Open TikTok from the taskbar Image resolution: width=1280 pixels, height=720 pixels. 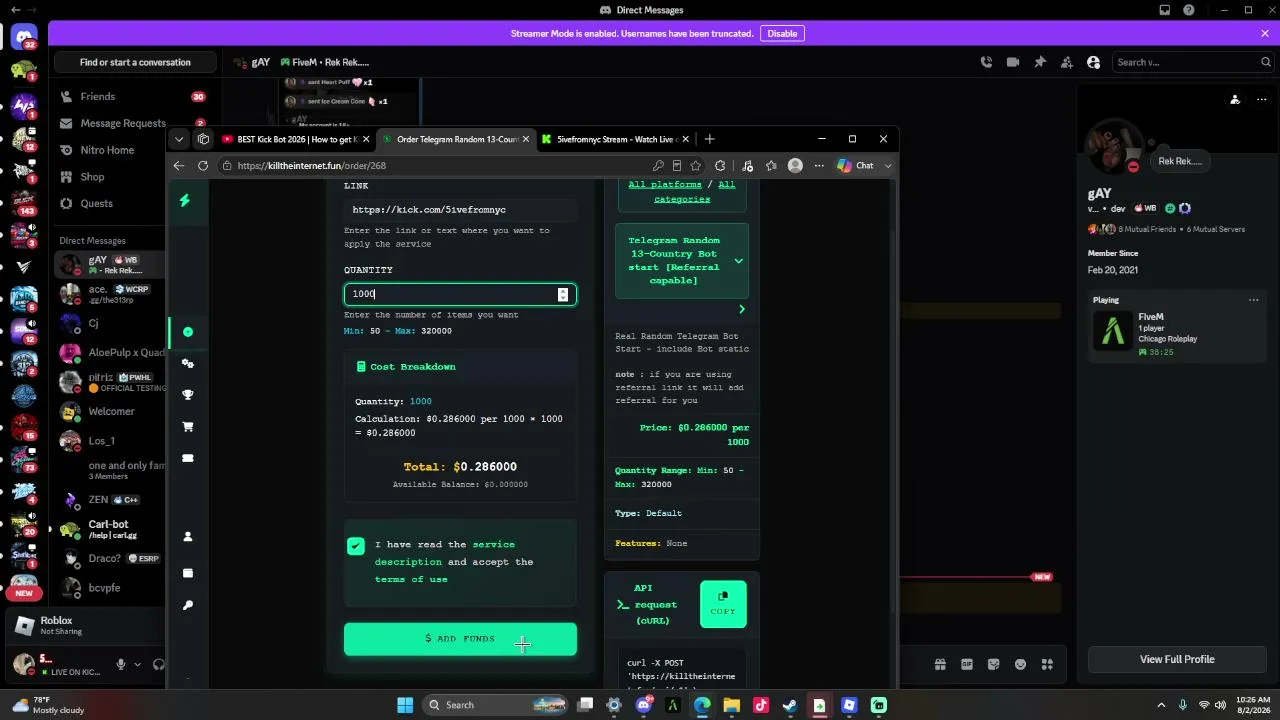pyautogui.click(x=761, y=705)
